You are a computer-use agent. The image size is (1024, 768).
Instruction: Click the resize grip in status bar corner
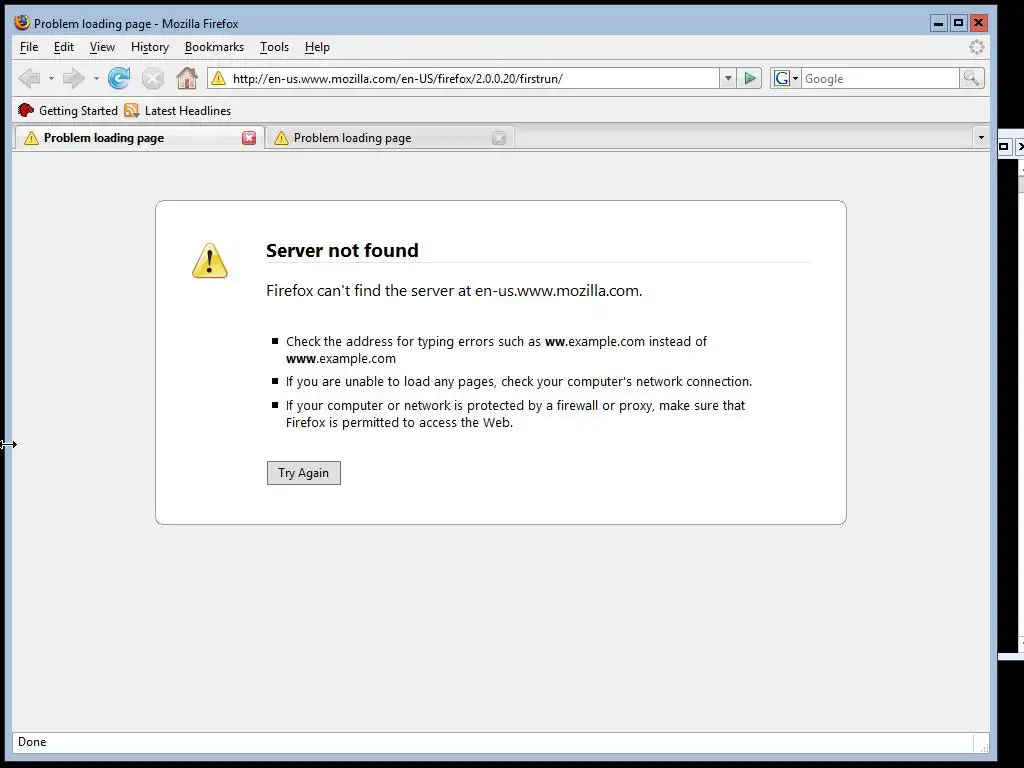(984, 746)
